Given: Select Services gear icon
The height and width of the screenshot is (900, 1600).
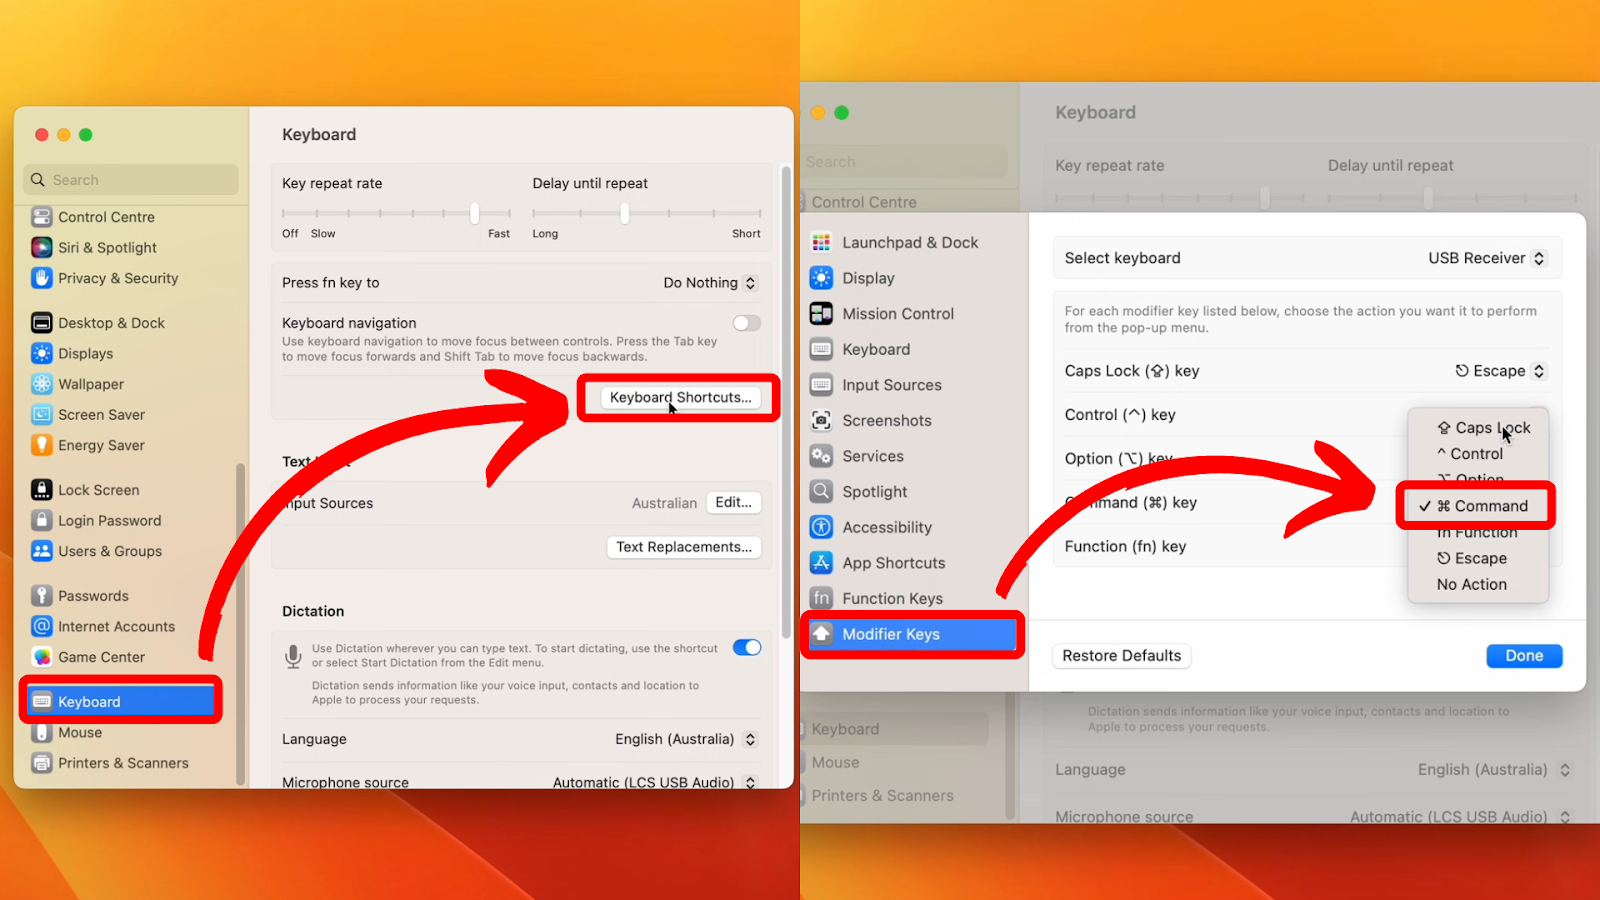Looking at the screenshot, I should pyautogui.click(x=821, y=456).
